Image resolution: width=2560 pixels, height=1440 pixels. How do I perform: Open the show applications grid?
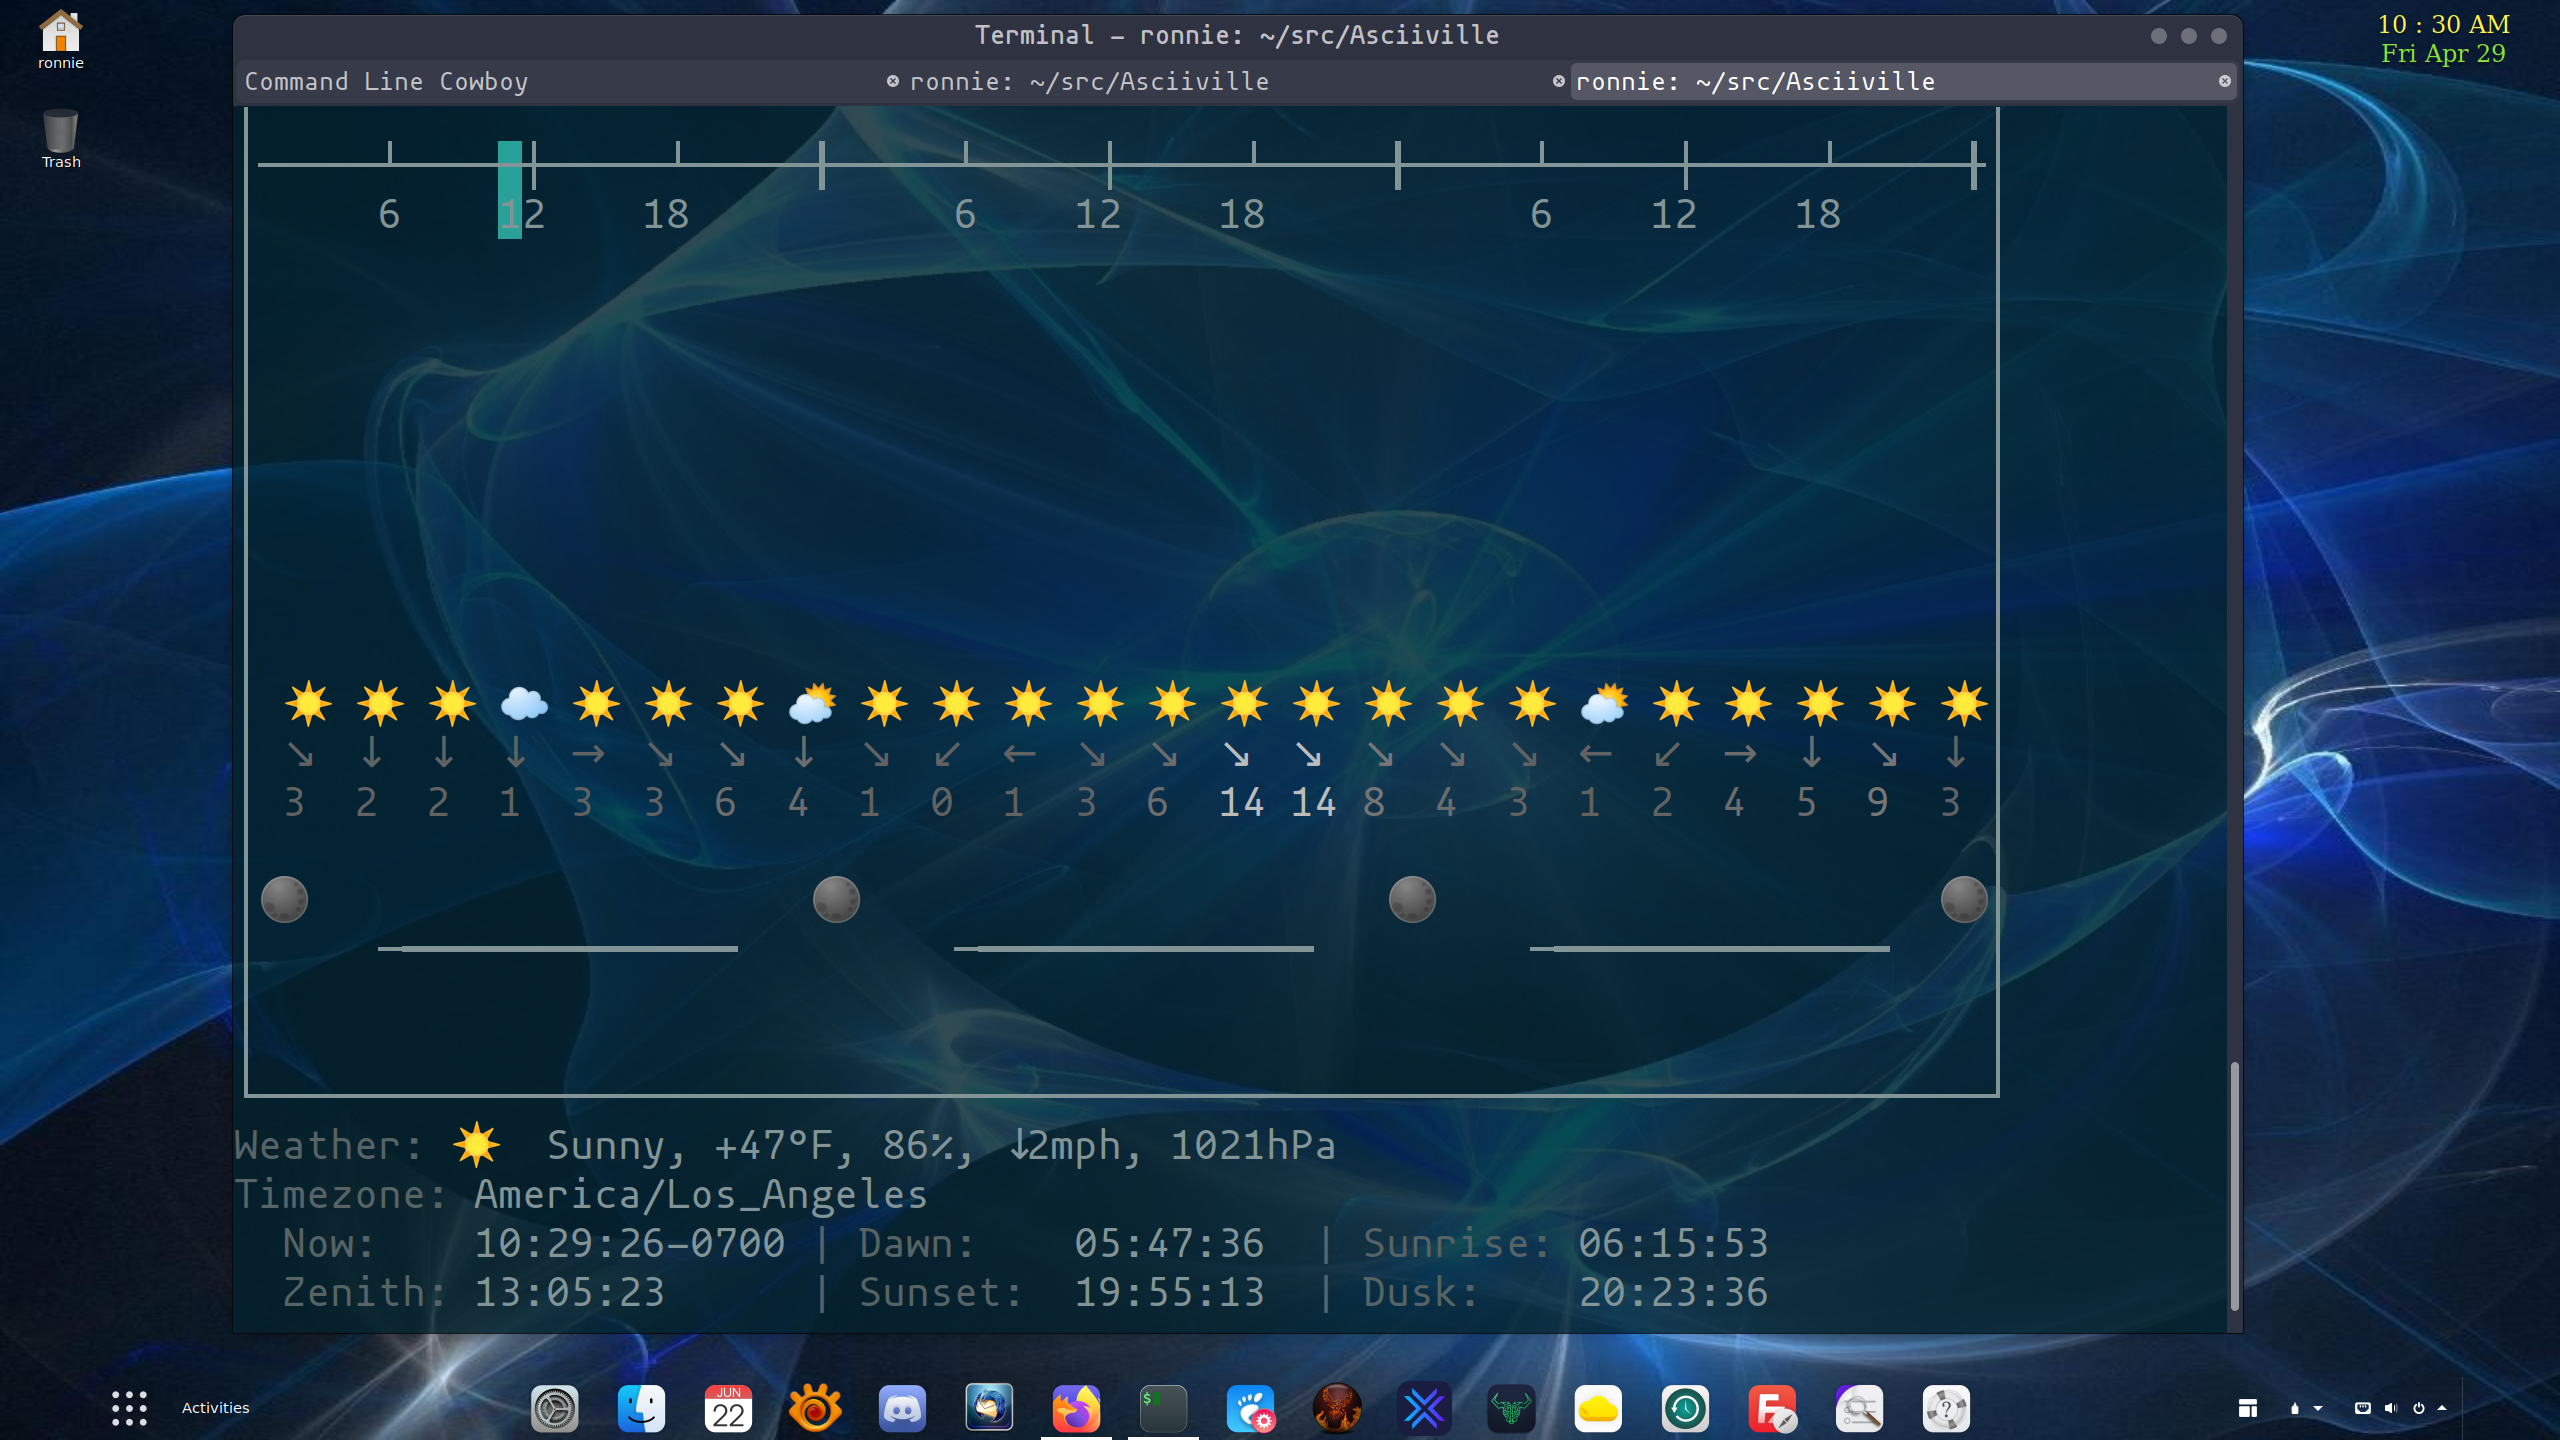tap(129, 1408)
